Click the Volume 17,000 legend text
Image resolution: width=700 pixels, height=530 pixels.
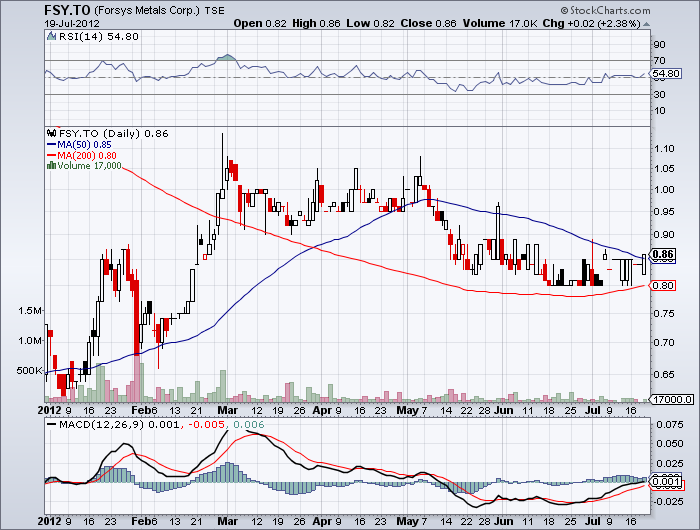pos(89,166)
